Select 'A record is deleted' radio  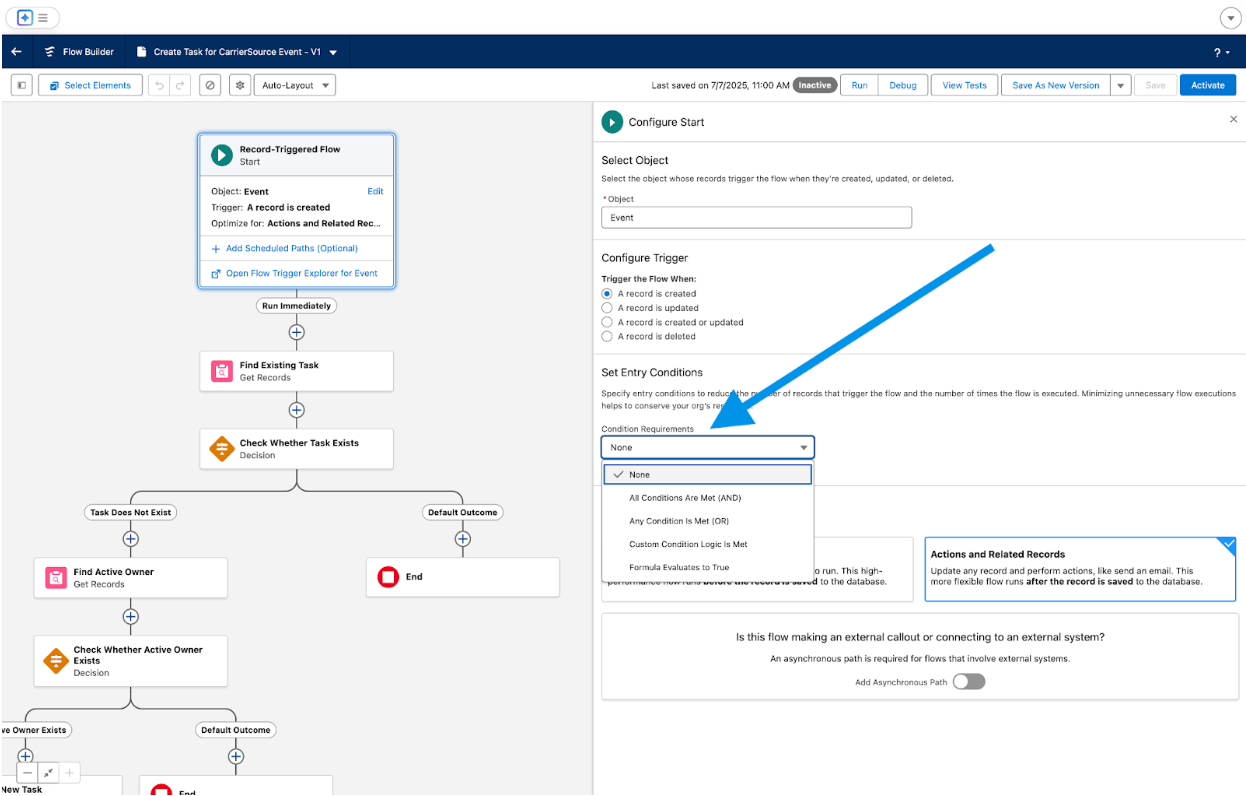click(607, 336)
